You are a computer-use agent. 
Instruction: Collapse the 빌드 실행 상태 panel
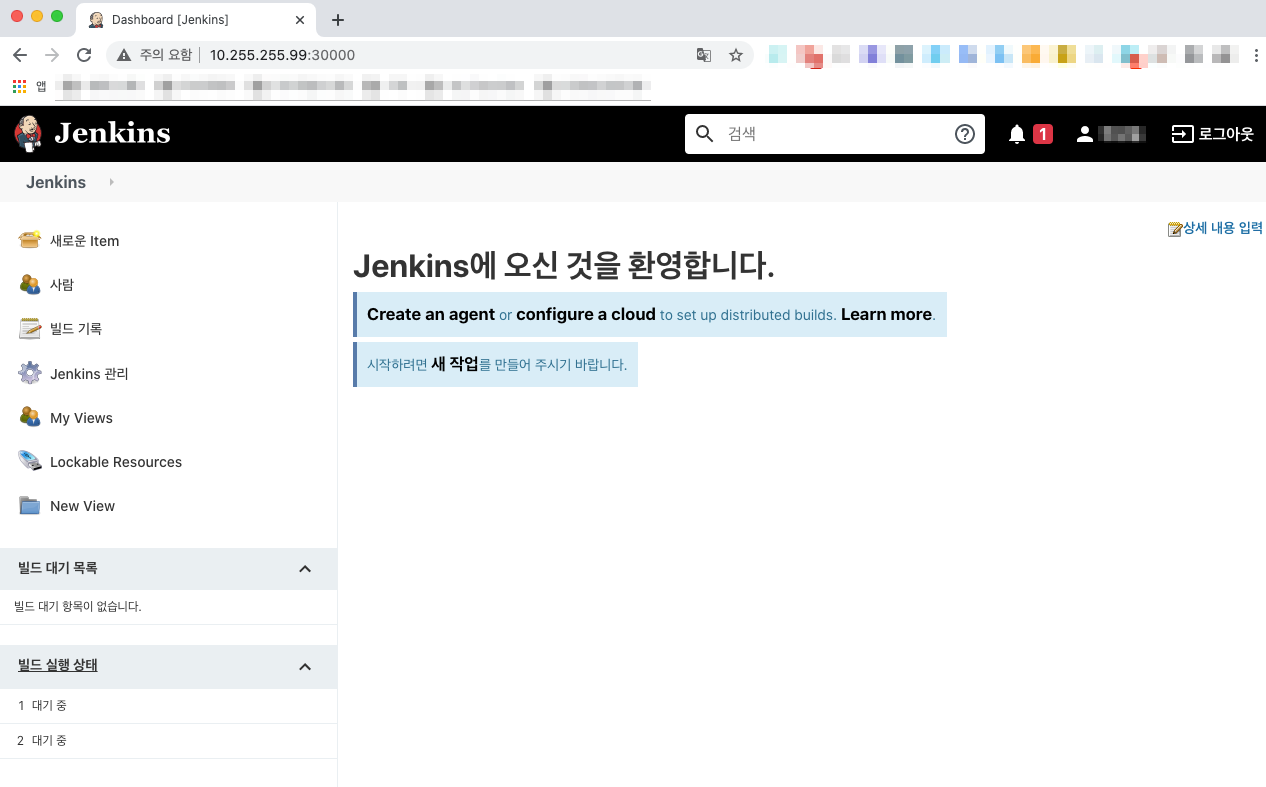[305, 666]
